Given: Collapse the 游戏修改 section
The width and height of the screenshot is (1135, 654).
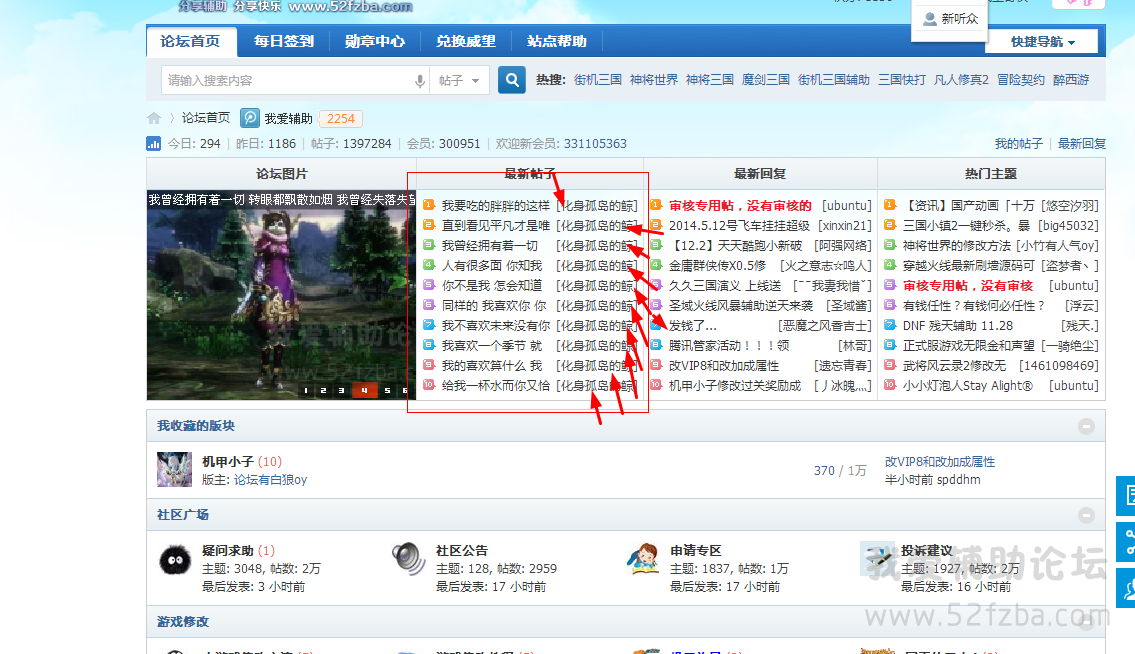Looking at the screenshot, I should pos(1086,621).
